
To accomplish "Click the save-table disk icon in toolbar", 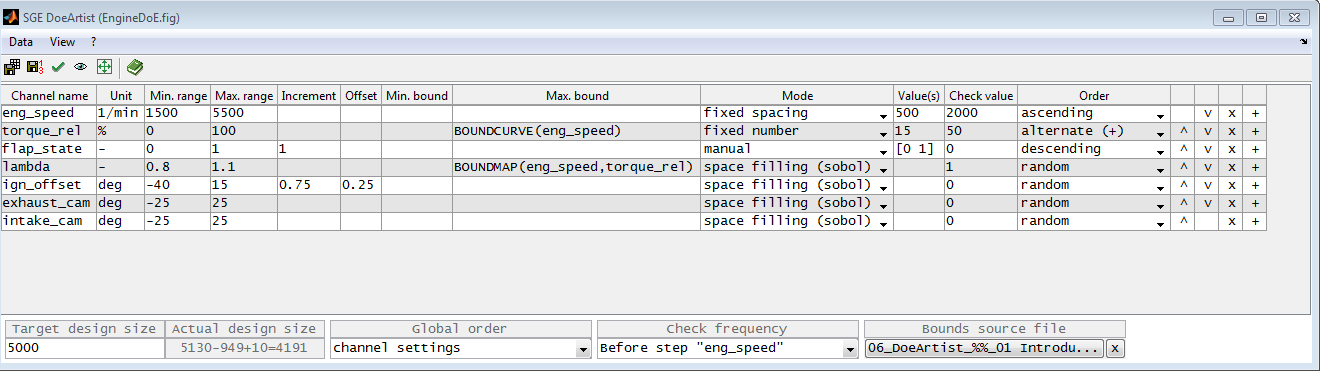I will 12,67.
